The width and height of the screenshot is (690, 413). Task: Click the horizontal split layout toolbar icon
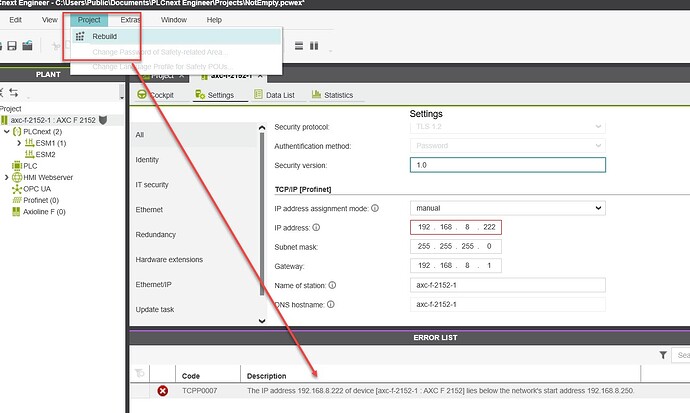pyautogui.click(x=299, y=46)
